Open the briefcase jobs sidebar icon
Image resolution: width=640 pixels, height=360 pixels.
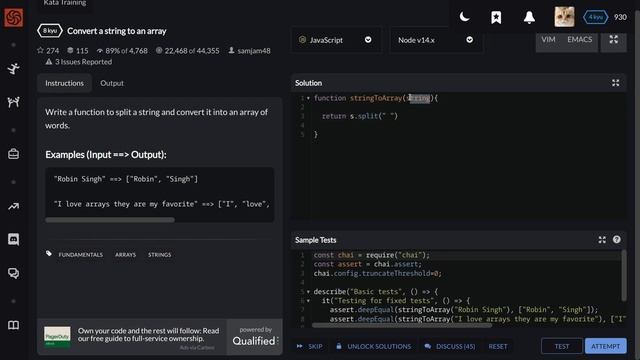click(13, 154)
